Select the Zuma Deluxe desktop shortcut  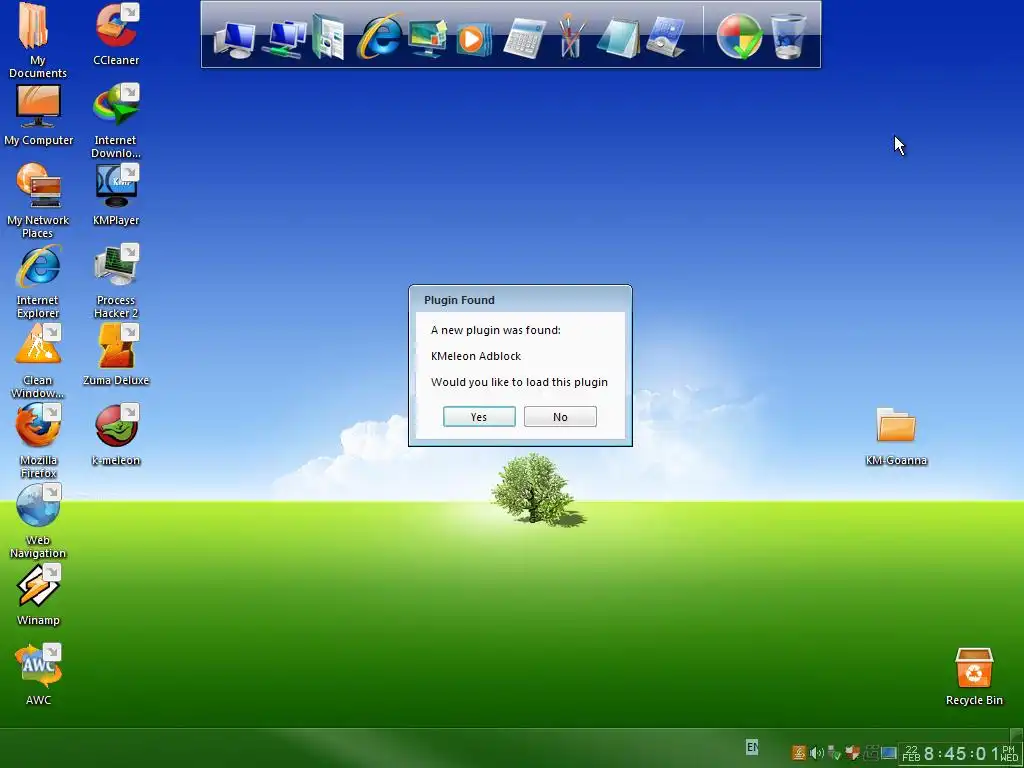pyautogui.click(x=116, y=355)
